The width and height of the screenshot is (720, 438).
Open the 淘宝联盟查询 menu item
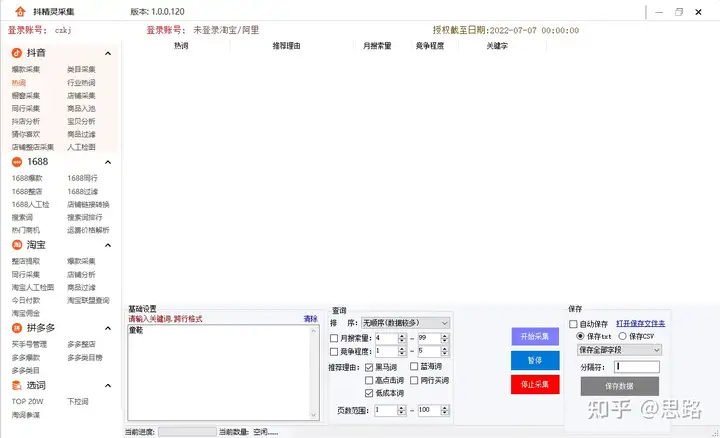[88, 300]
